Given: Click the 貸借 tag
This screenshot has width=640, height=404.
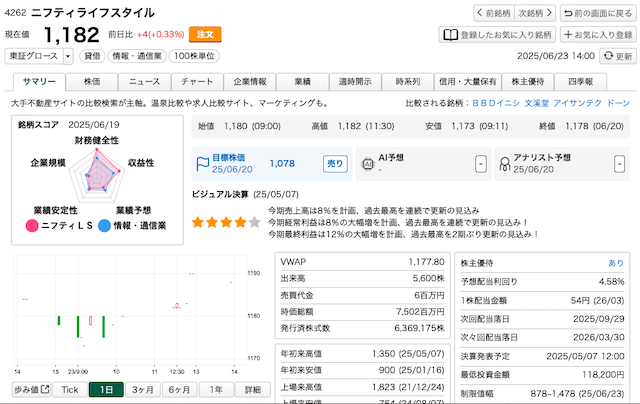Looking at the screenshot, I should click(x=92, y=56).
